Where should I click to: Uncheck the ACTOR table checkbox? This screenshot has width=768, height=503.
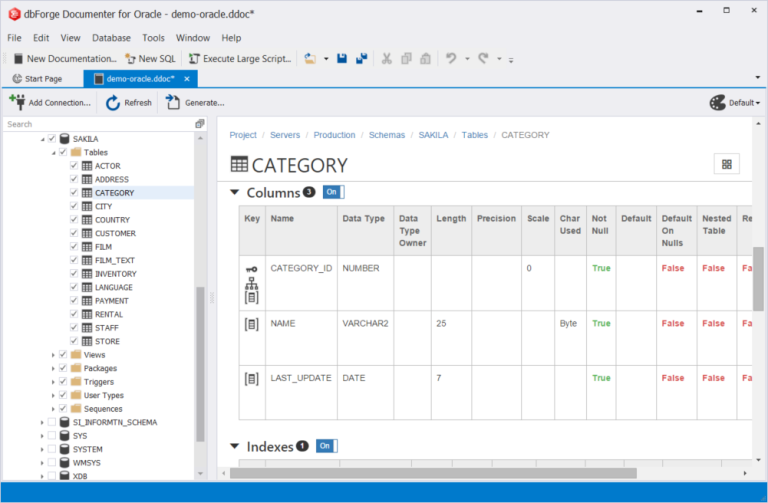(74, 166)
